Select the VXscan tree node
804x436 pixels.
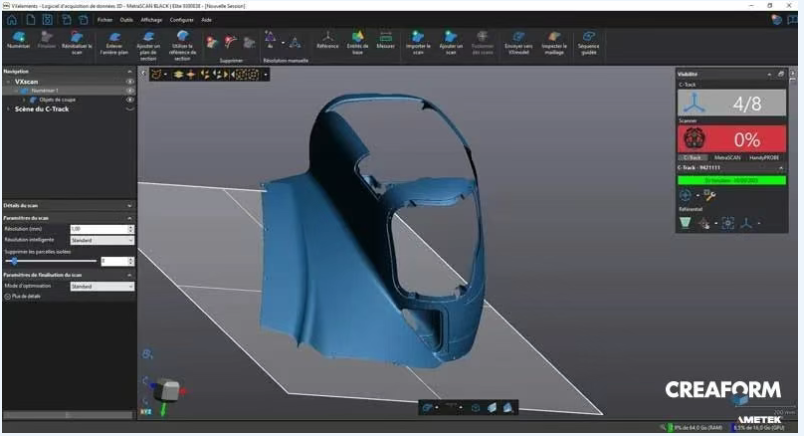click(26, 82)
